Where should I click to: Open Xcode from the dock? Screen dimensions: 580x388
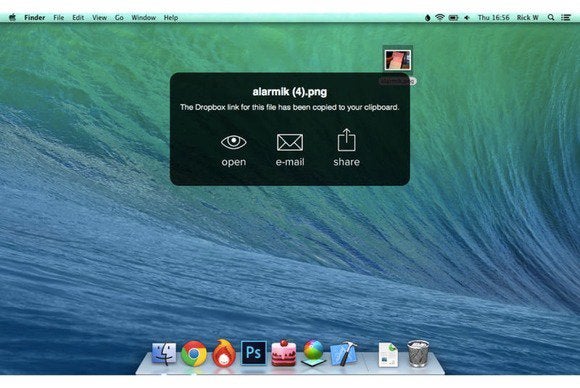pyautogui.click(x=344, y=354)
